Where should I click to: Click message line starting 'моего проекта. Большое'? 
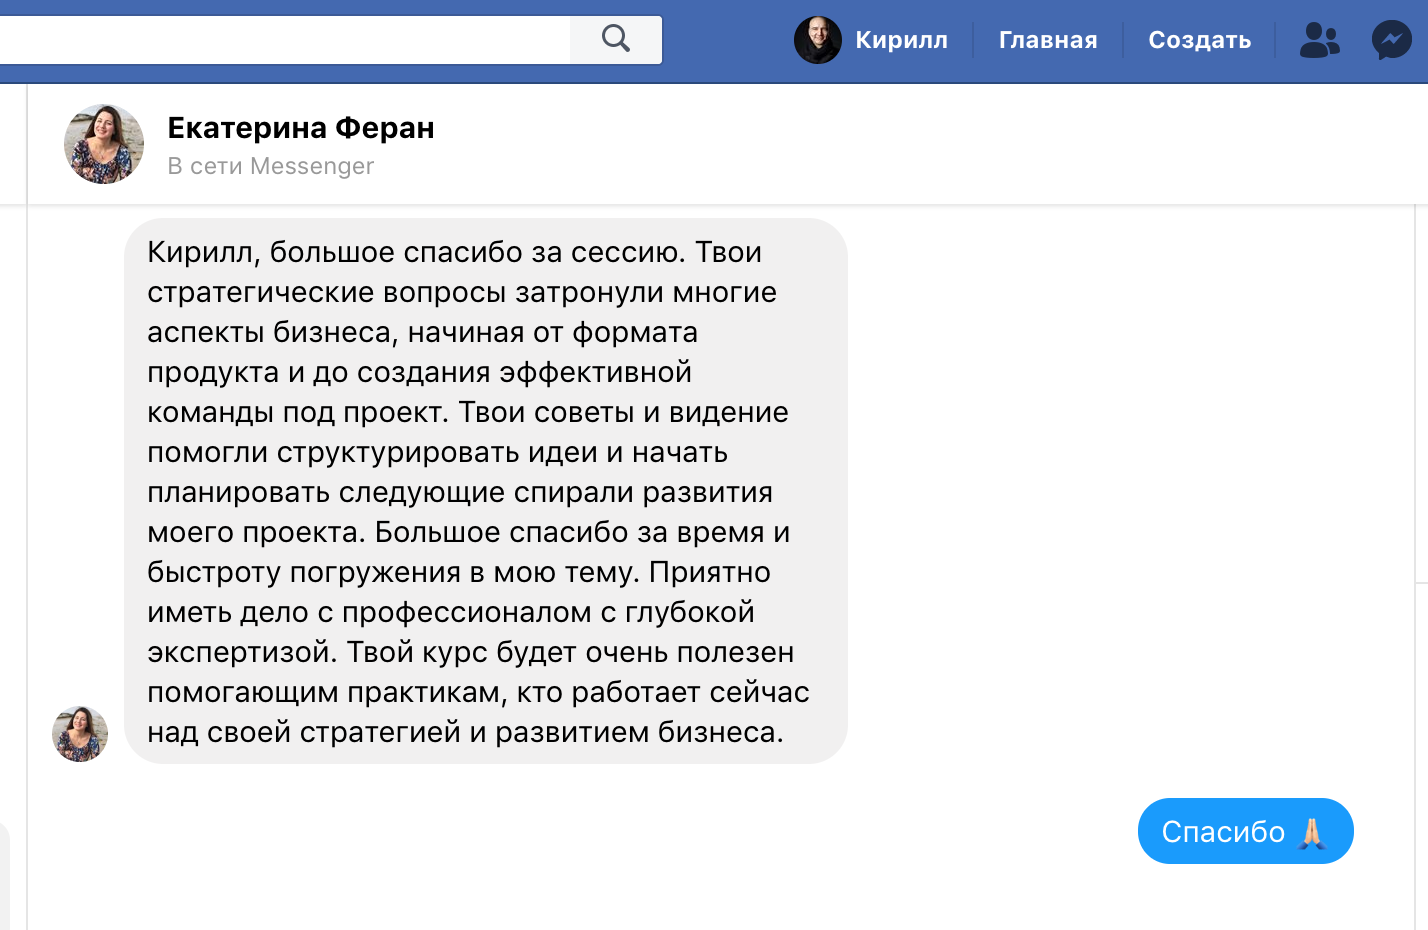coord(468,532)
